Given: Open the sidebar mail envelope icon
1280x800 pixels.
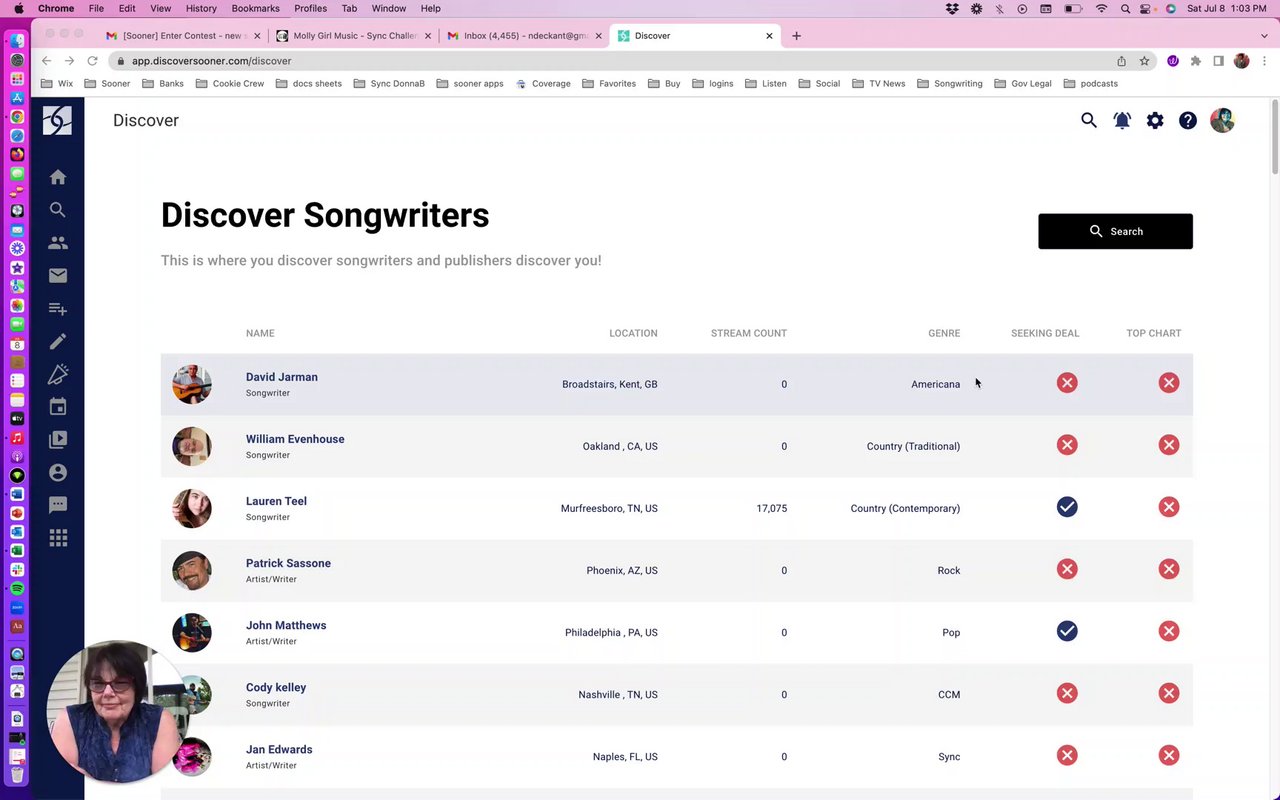Looking at the screenshot, I should click(x=58, y=276).
